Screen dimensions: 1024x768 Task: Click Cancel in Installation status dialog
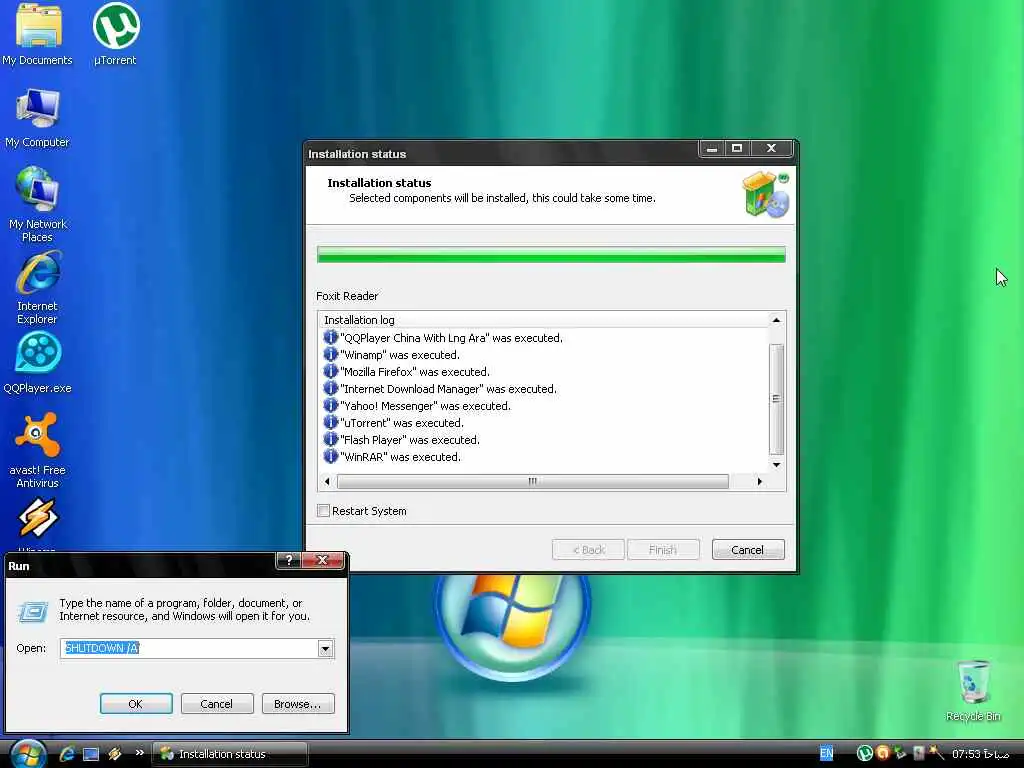click(x=748, y=550)
